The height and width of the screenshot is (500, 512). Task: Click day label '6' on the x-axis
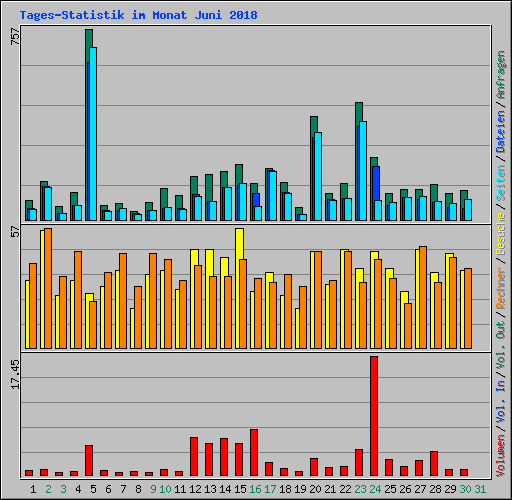click(108, 489)
